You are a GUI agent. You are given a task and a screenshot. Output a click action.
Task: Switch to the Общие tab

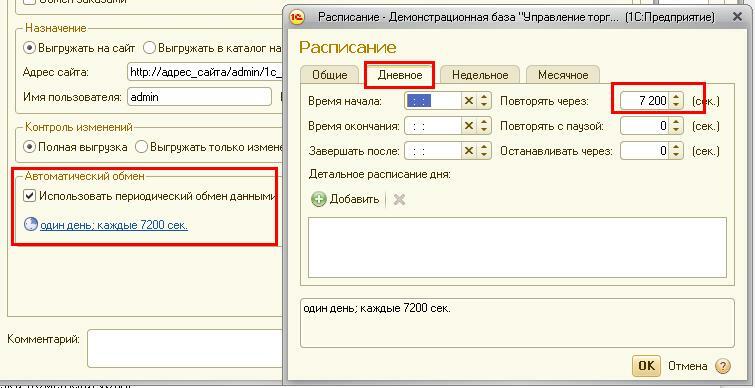click(330, 75)
